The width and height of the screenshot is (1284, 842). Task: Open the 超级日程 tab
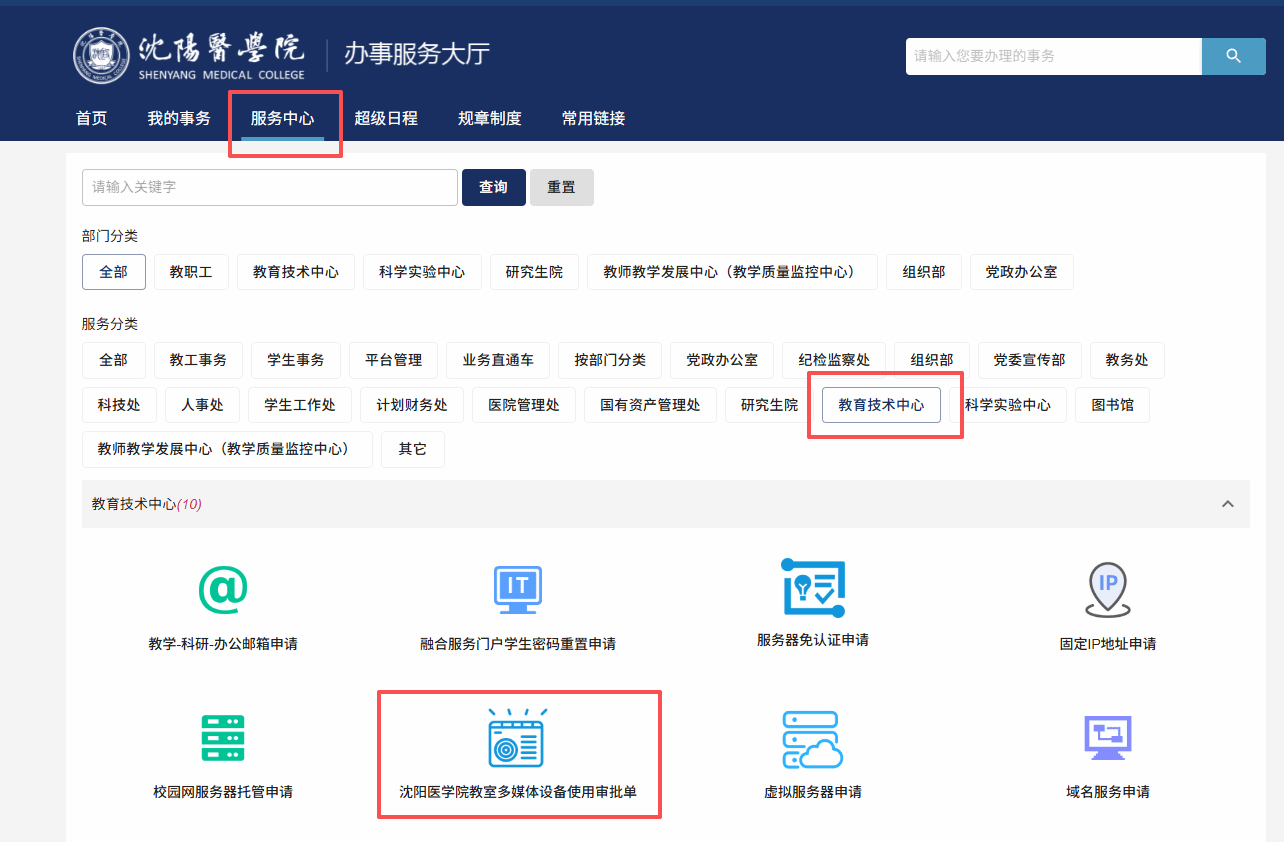[386, 118]
